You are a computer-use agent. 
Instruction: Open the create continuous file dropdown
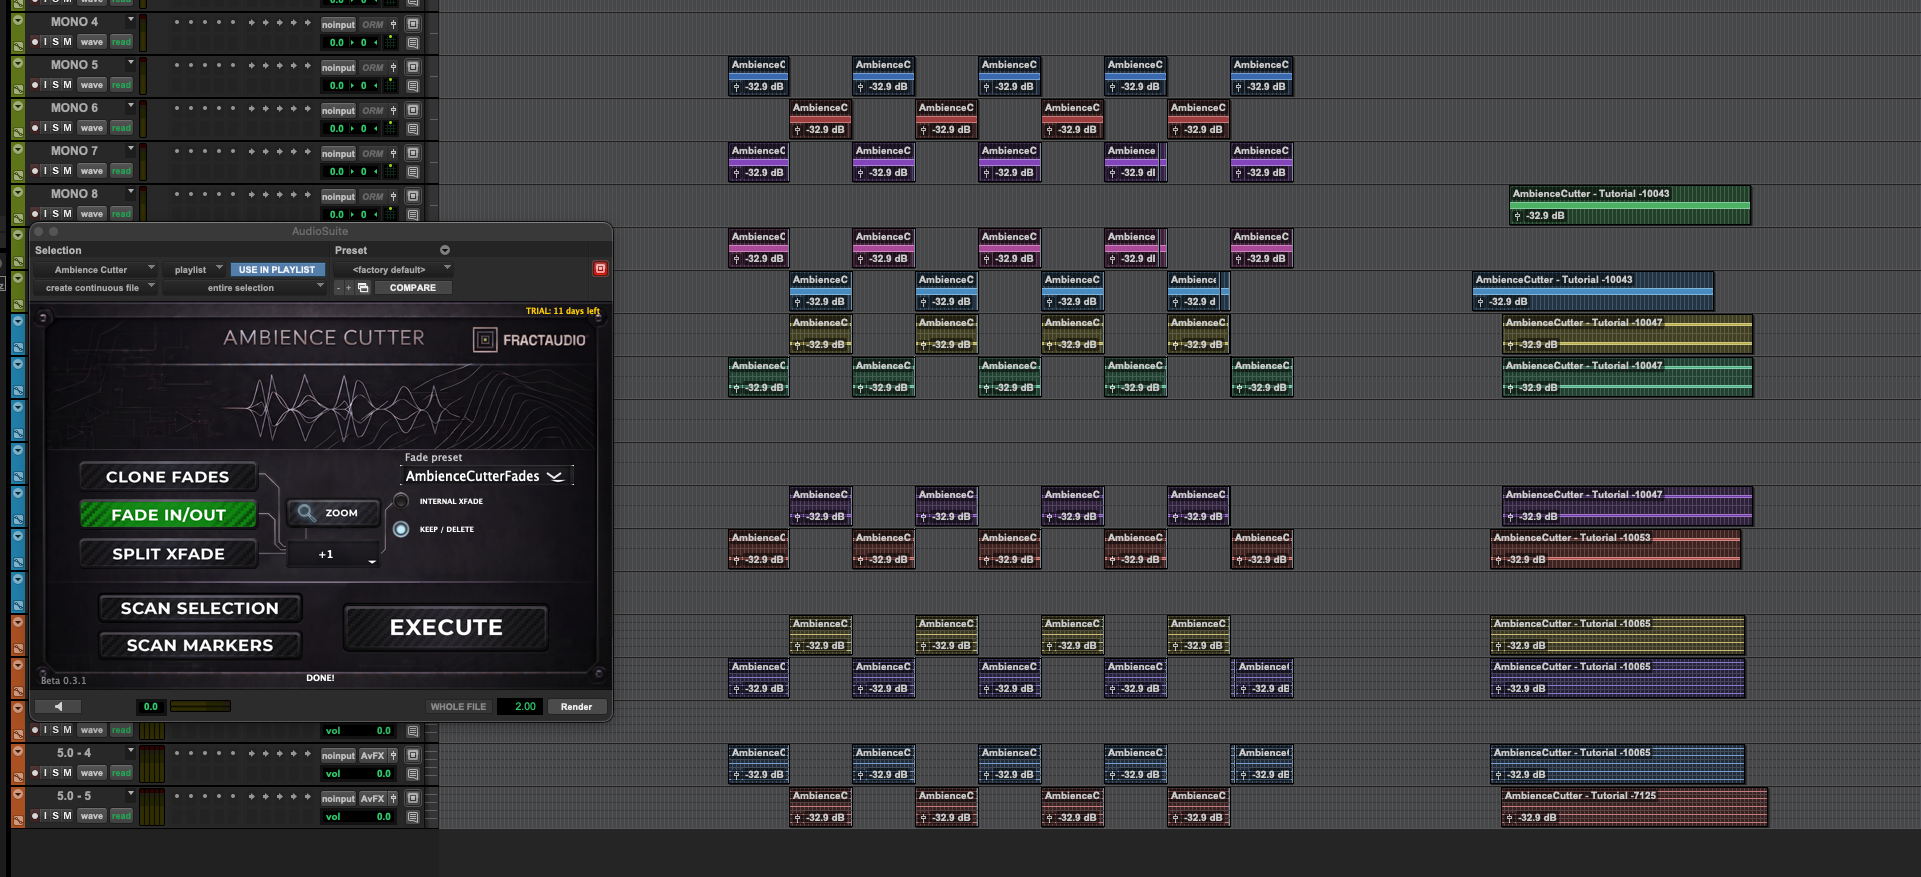pyautogui.click(x=95, y=288)
